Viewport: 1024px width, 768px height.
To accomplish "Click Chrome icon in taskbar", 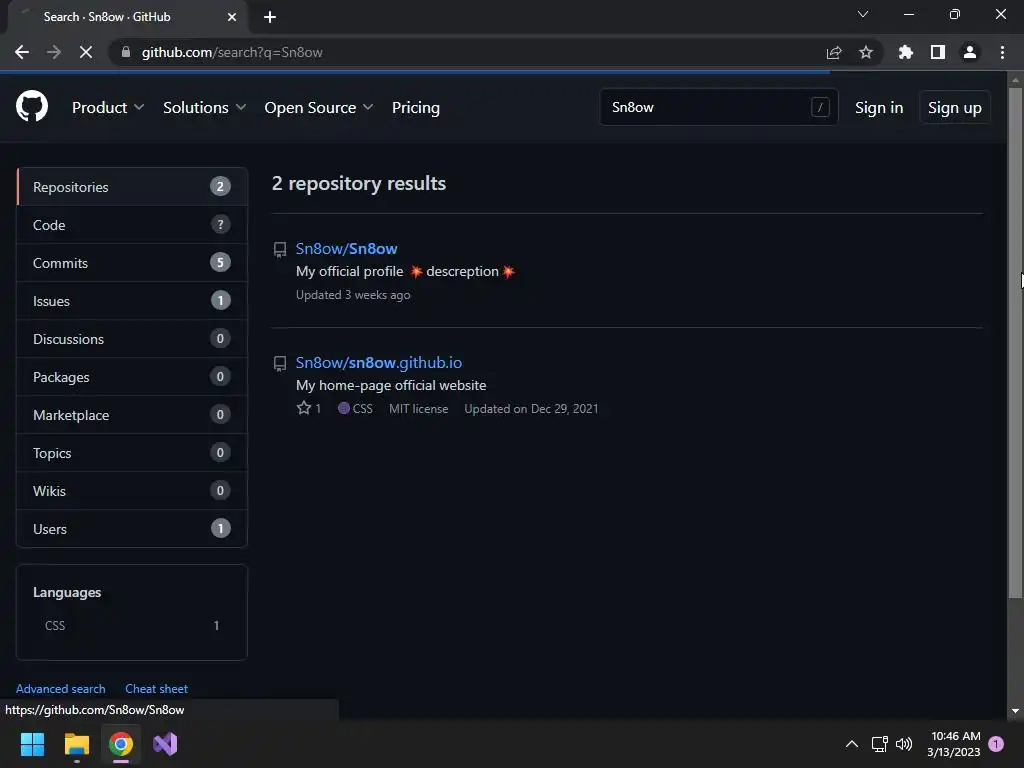I will 121,744.
